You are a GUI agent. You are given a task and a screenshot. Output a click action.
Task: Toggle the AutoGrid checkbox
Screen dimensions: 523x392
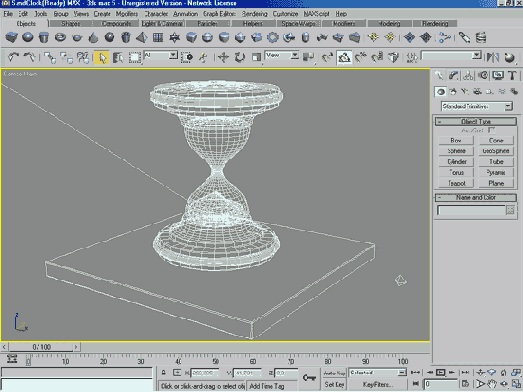pyautogui.click(x=491, y=130)
